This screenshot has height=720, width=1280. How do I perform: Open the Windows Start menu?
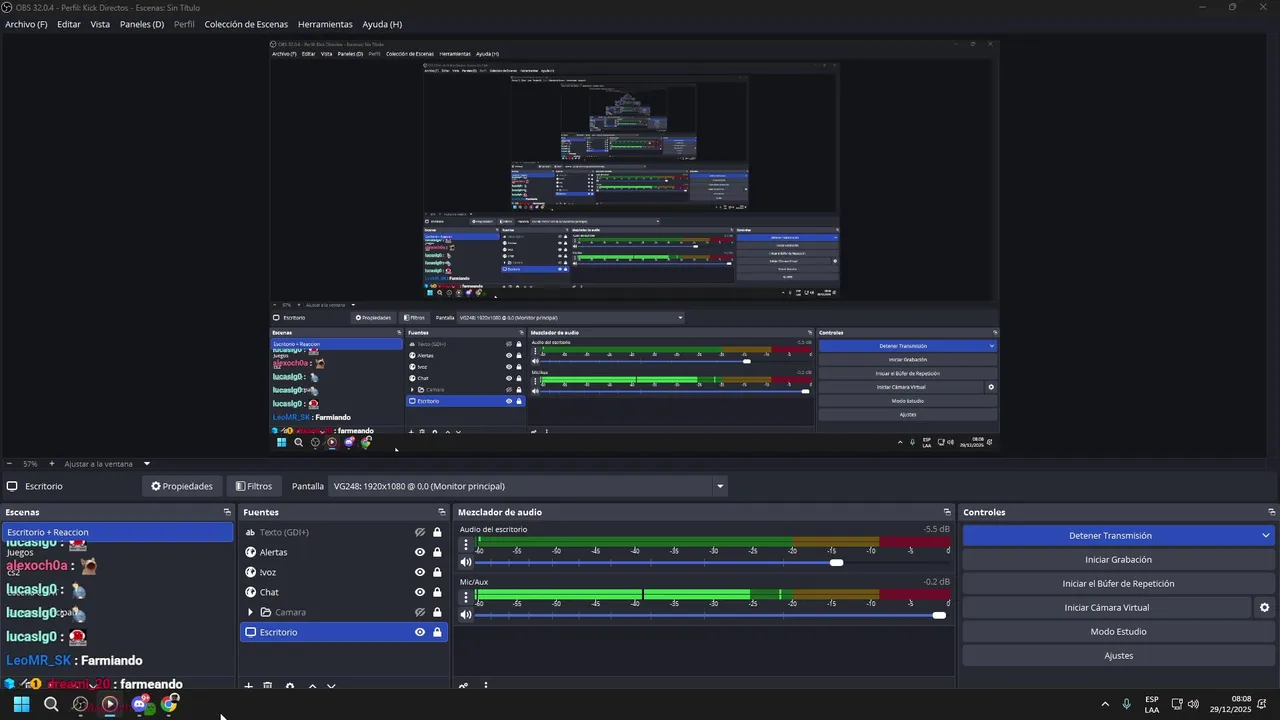pos(21,704)
